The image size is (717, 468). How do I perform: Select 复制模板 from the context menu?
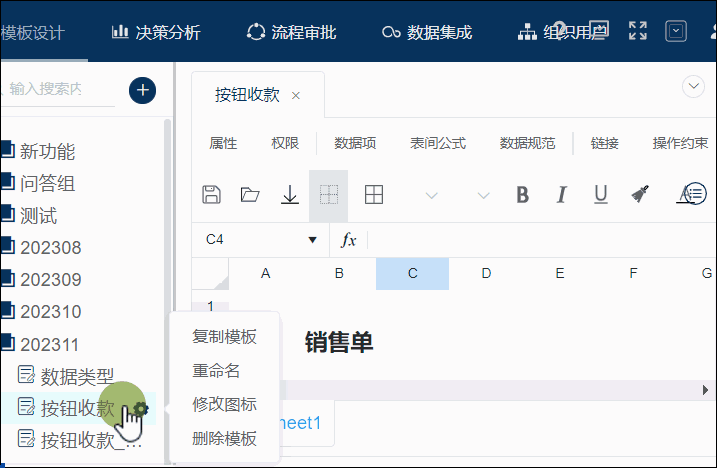(224, 337)
